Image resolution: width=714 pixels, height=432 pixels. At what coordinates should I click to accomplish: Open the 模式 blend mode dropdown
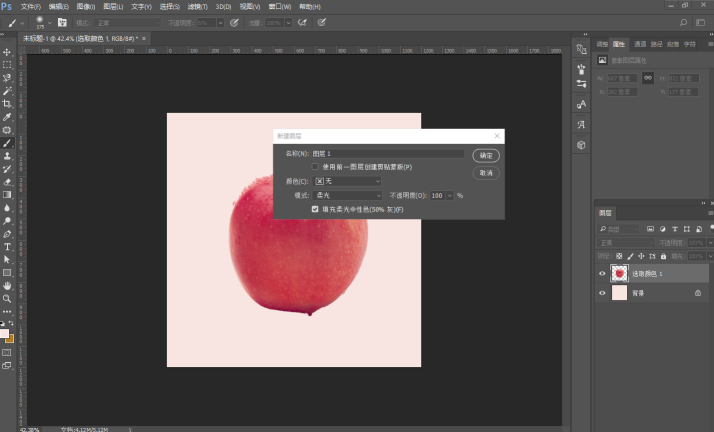click(347, 195)
